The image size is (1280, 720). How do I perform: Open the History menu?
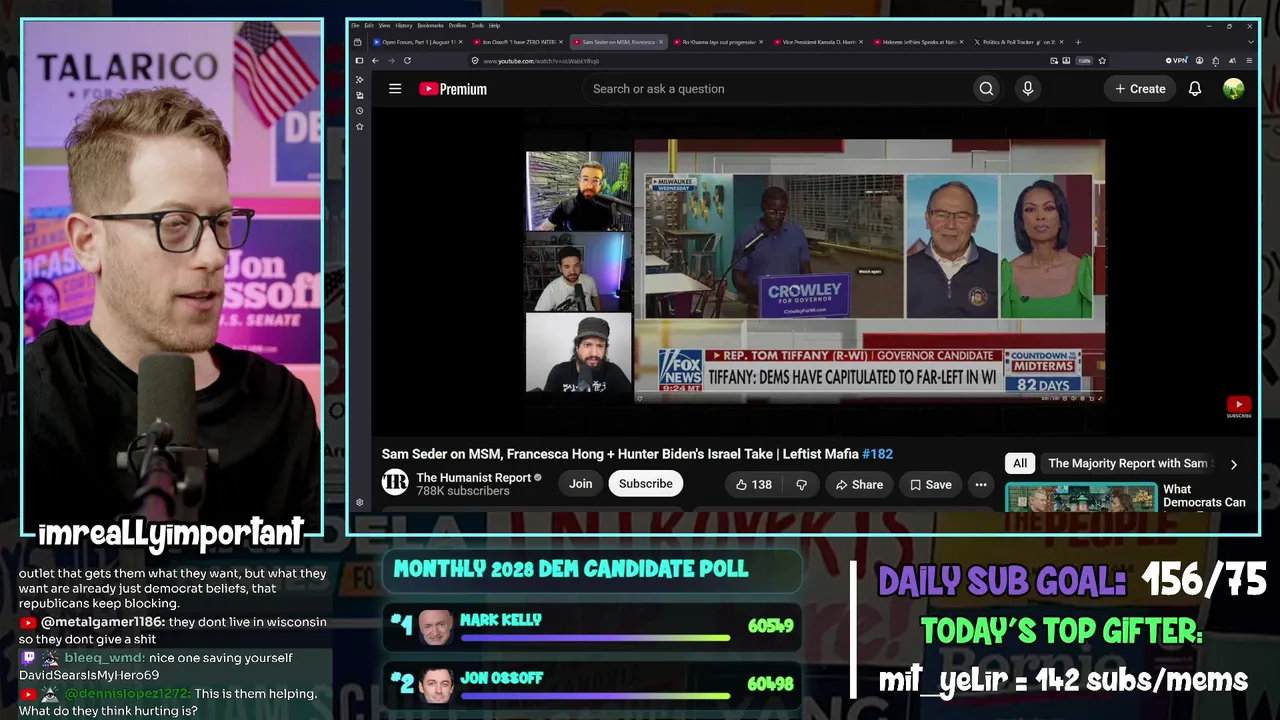tap(404, 25)
